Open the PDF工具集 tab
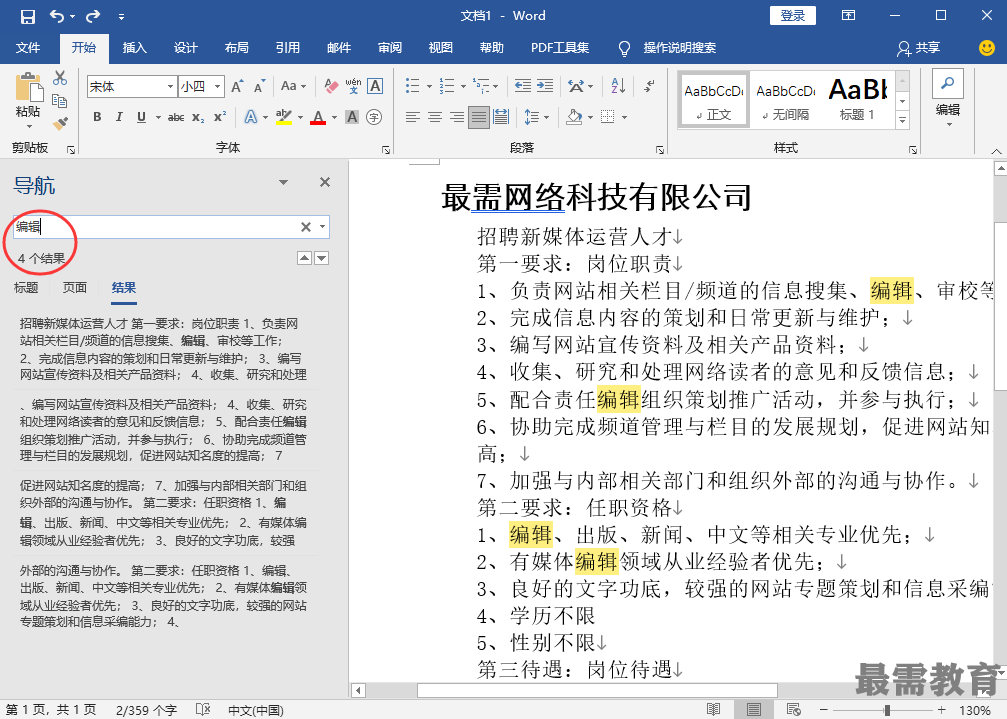 click(560, 48)
